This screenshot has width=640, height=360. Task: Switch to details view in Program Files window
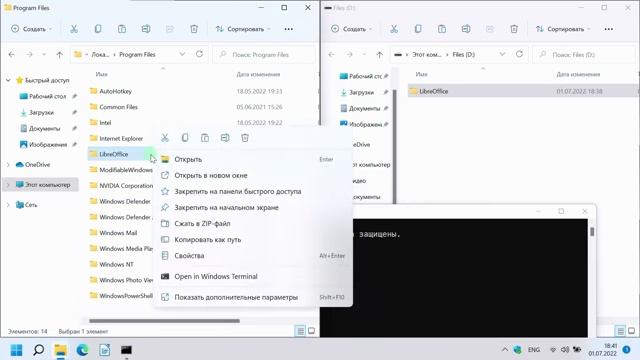(x=300, y=331)
